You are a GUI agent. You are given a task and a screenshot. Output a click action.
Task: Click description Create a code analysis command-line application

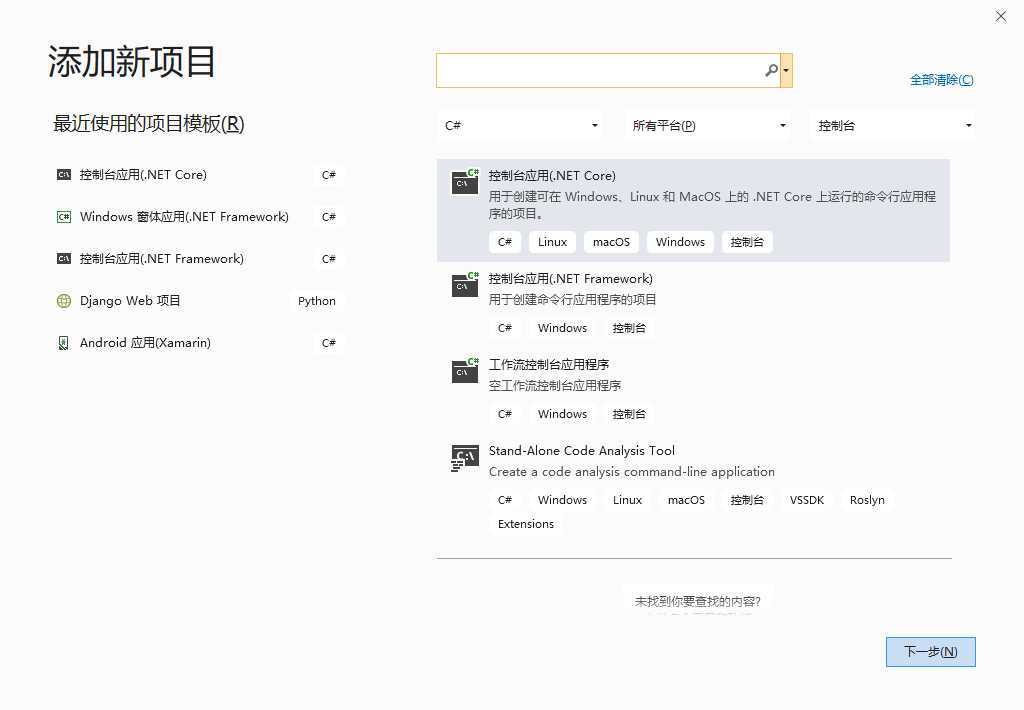pos(632,472)
